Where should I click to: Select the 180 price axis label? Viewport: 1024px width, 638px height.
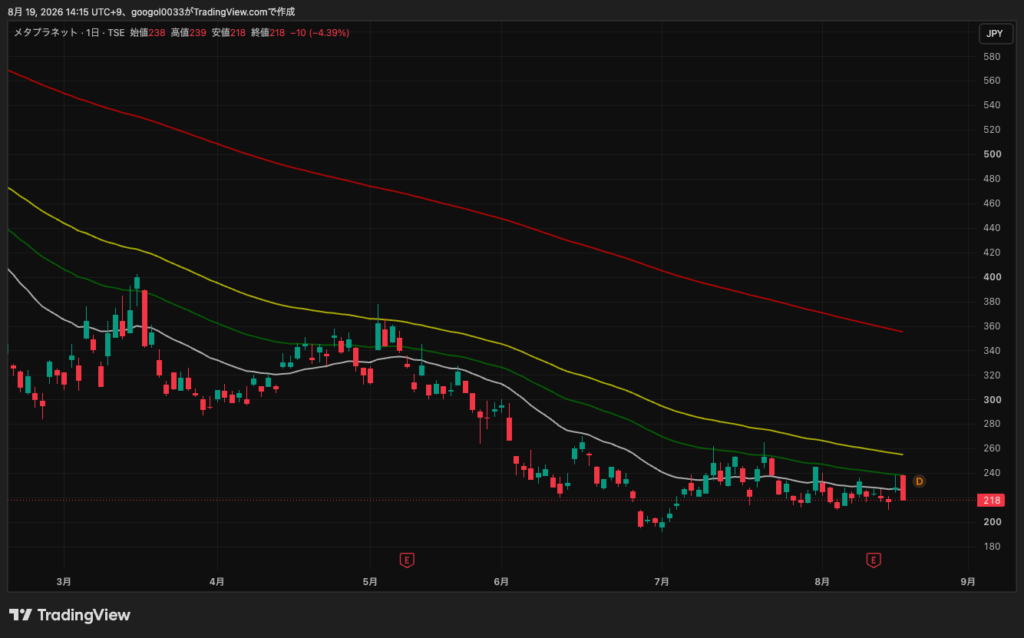[991, 547]
